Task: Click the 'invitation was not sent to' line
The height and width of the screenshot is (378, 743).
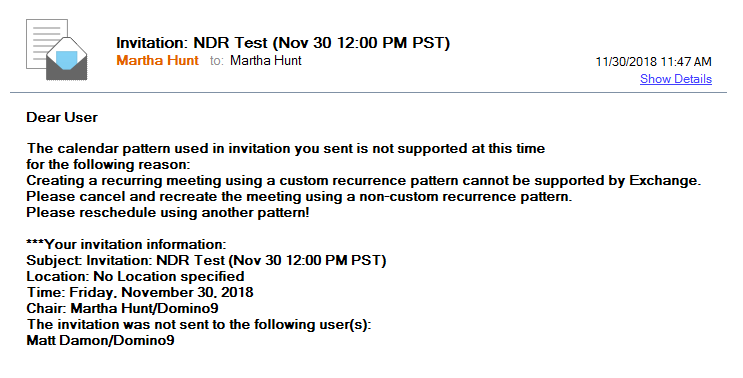Action: click(199, 324)
